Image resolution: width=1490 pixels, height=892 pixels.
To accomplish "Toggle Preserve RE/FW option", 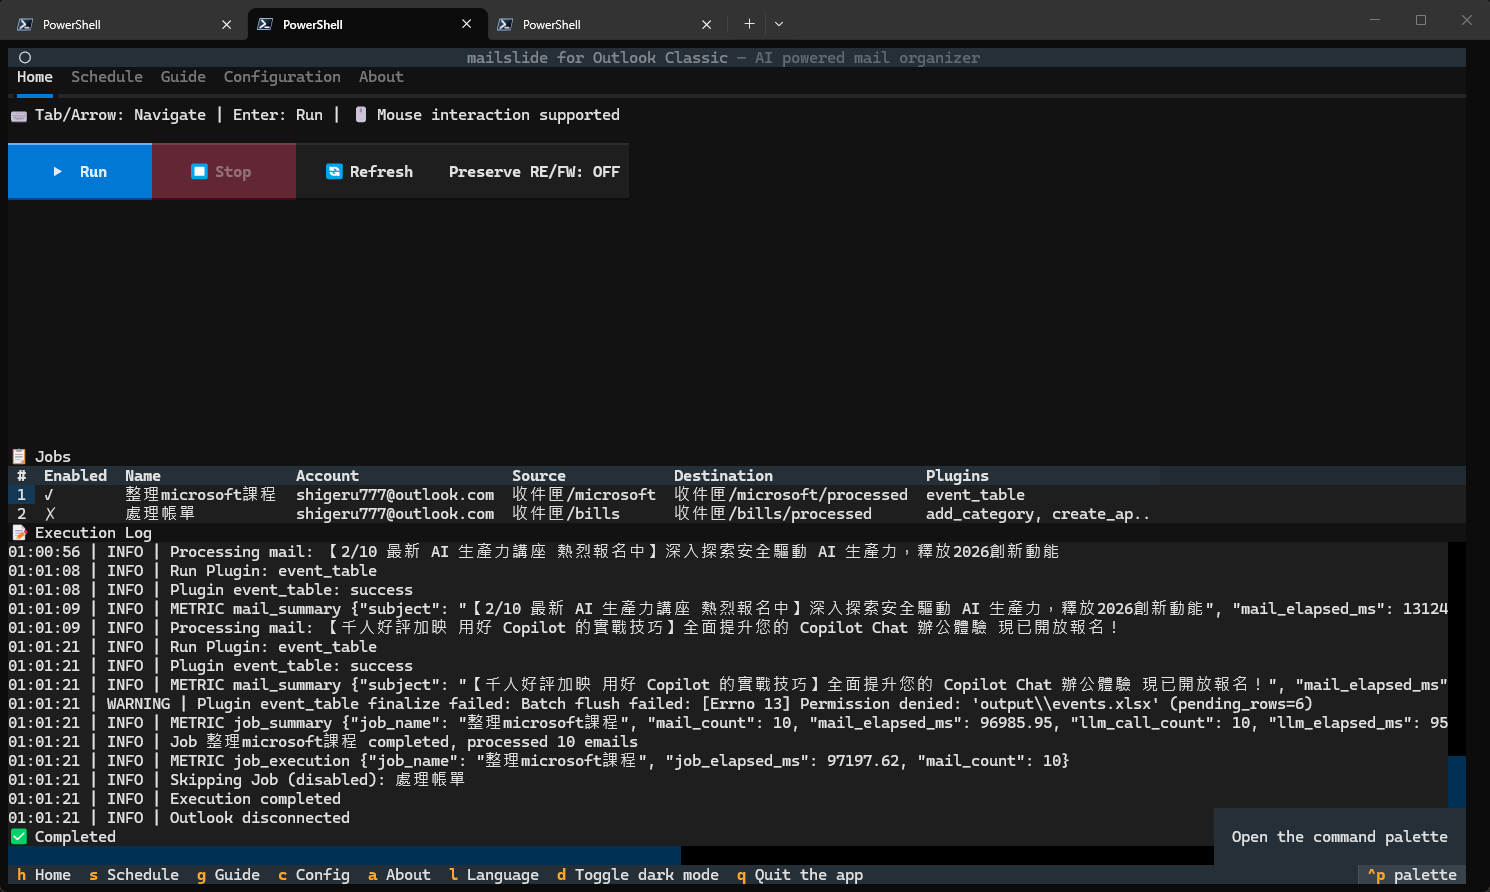I will tap(534, 172).
